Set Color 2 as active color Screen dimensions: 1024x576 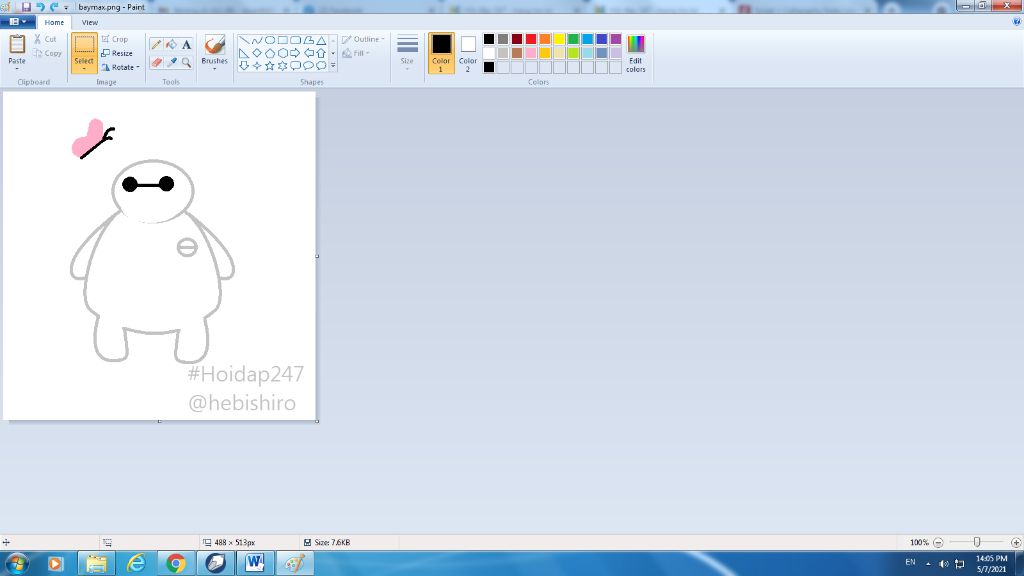tap(468, 52)
